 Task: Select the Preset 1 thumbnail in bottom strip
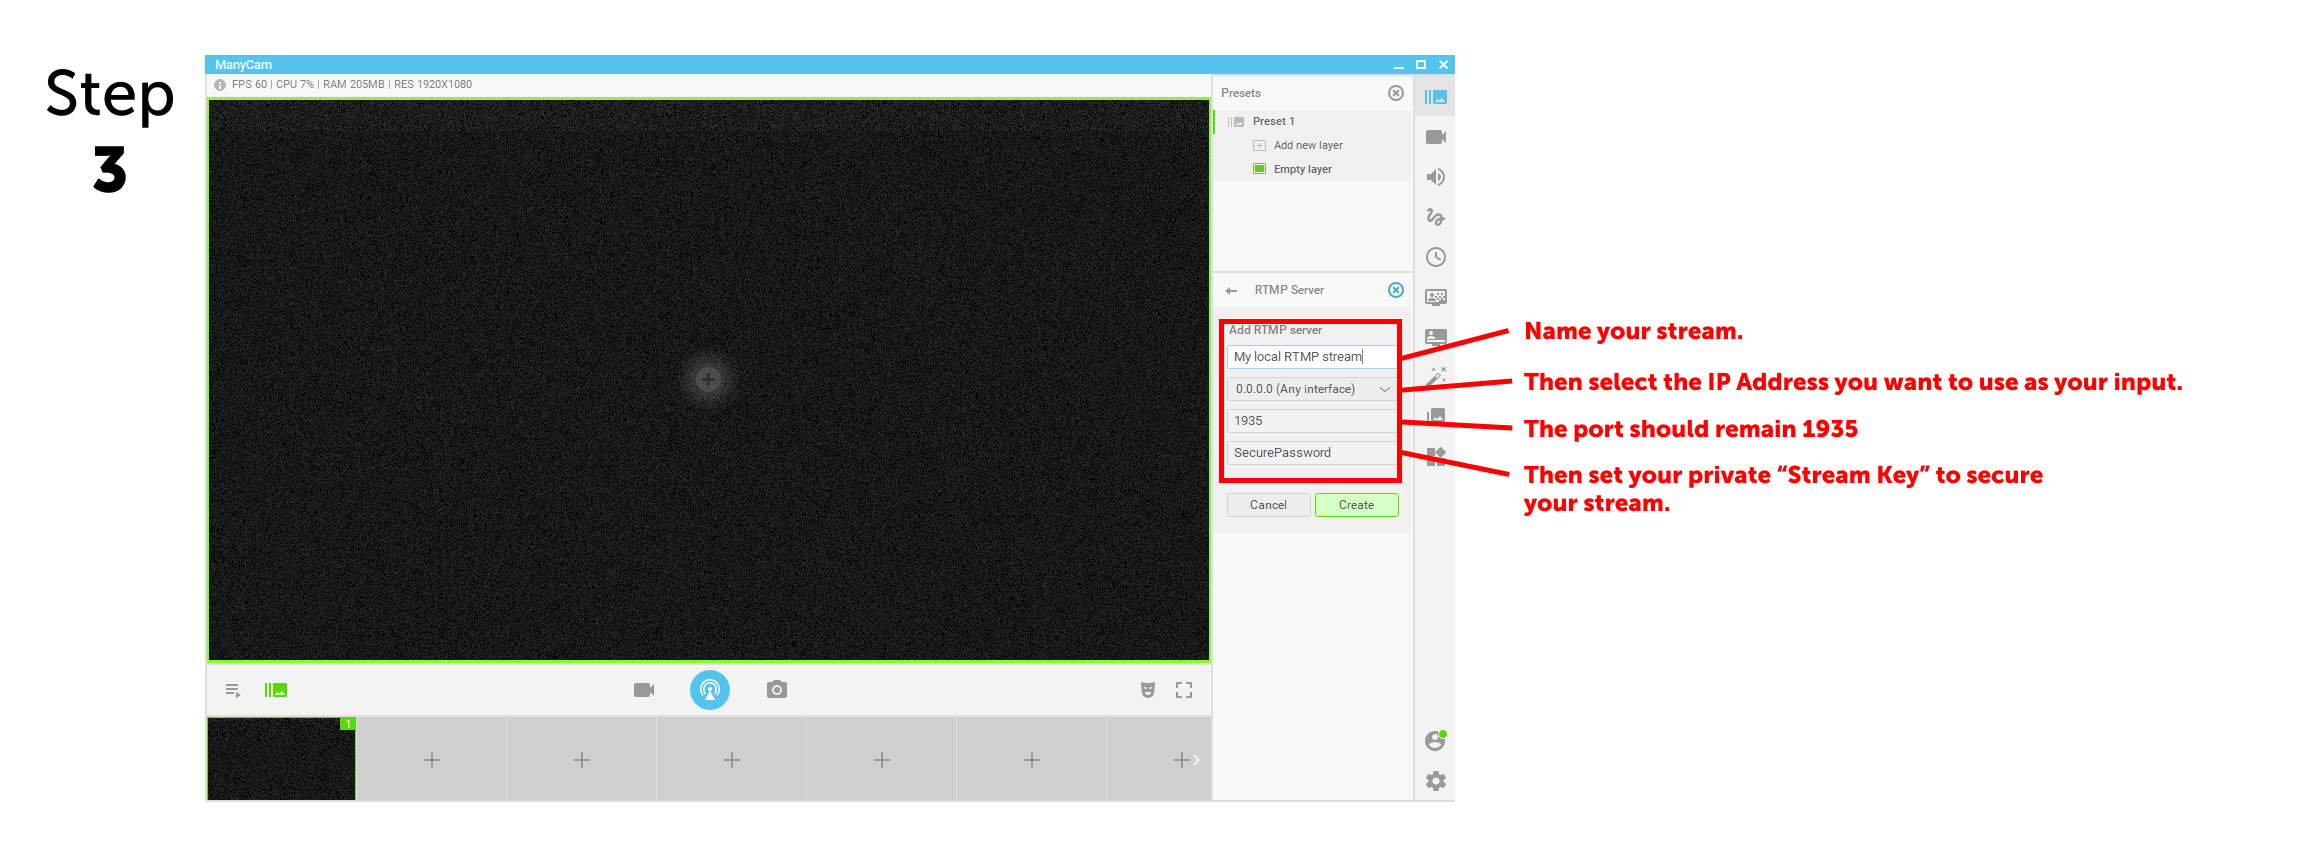pyautogui.click(x=281, y=759)
